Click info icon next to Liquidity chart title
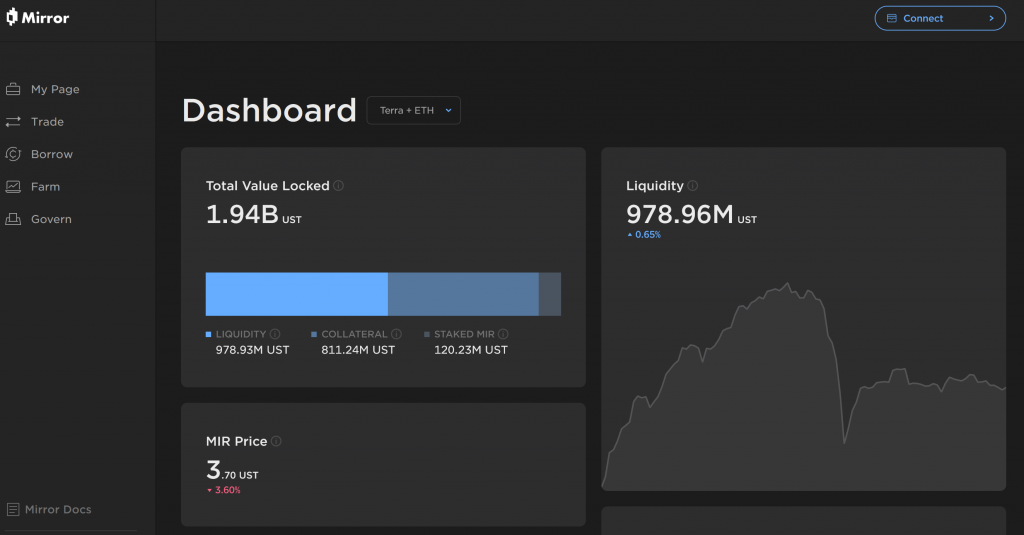Viewport: 1024px width, 535px height. point(693,186)
